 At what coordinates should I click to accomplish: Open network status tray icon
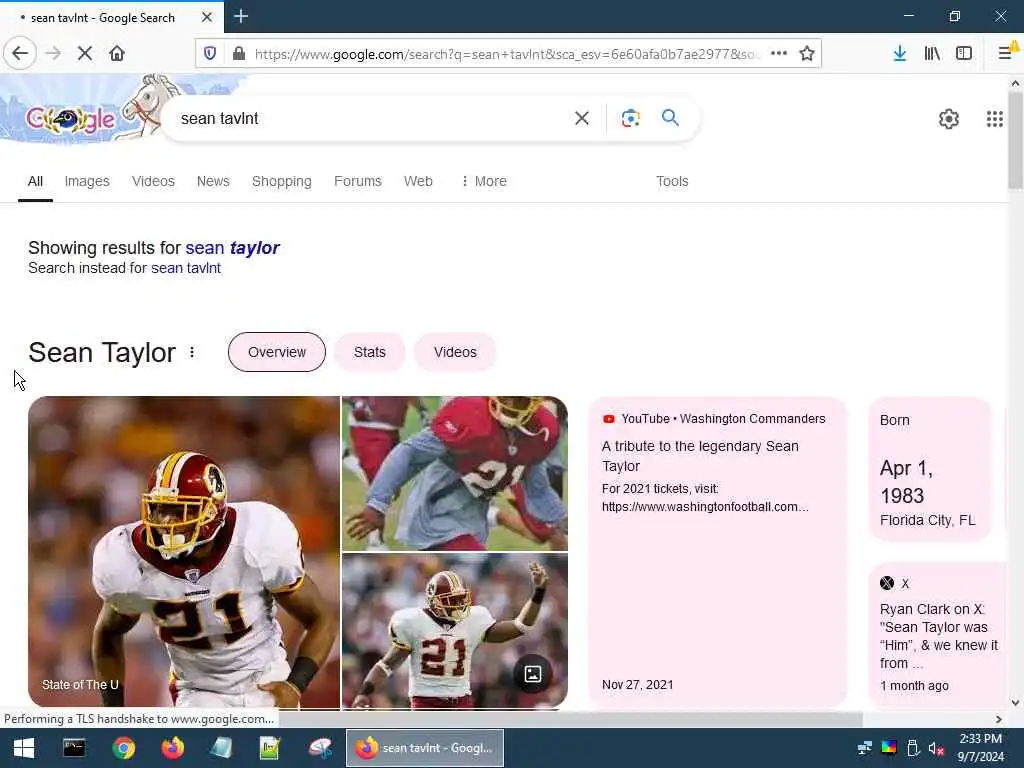pos(865,748)
